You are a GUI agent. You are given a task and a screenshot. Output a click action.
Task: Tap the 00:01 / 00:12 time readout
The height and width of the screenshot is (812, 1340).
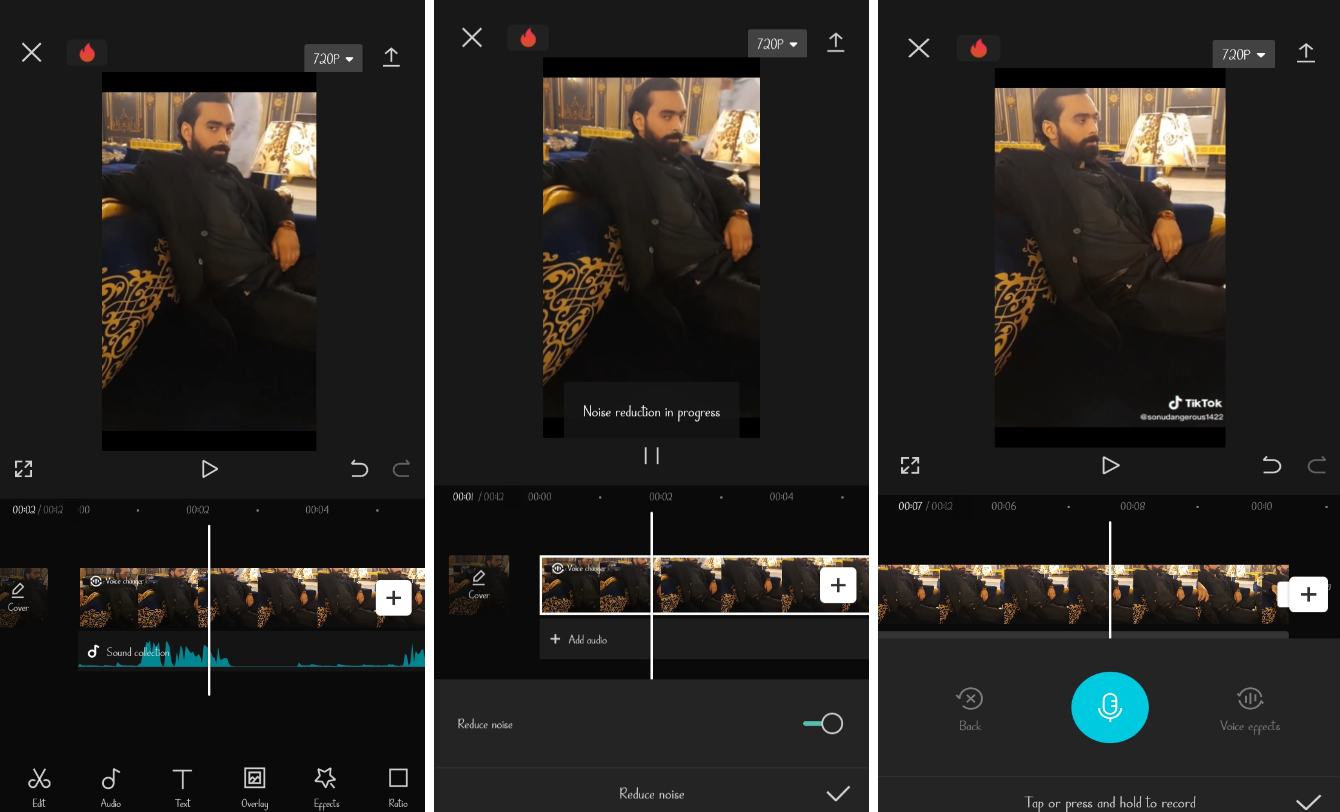[478, 497]
